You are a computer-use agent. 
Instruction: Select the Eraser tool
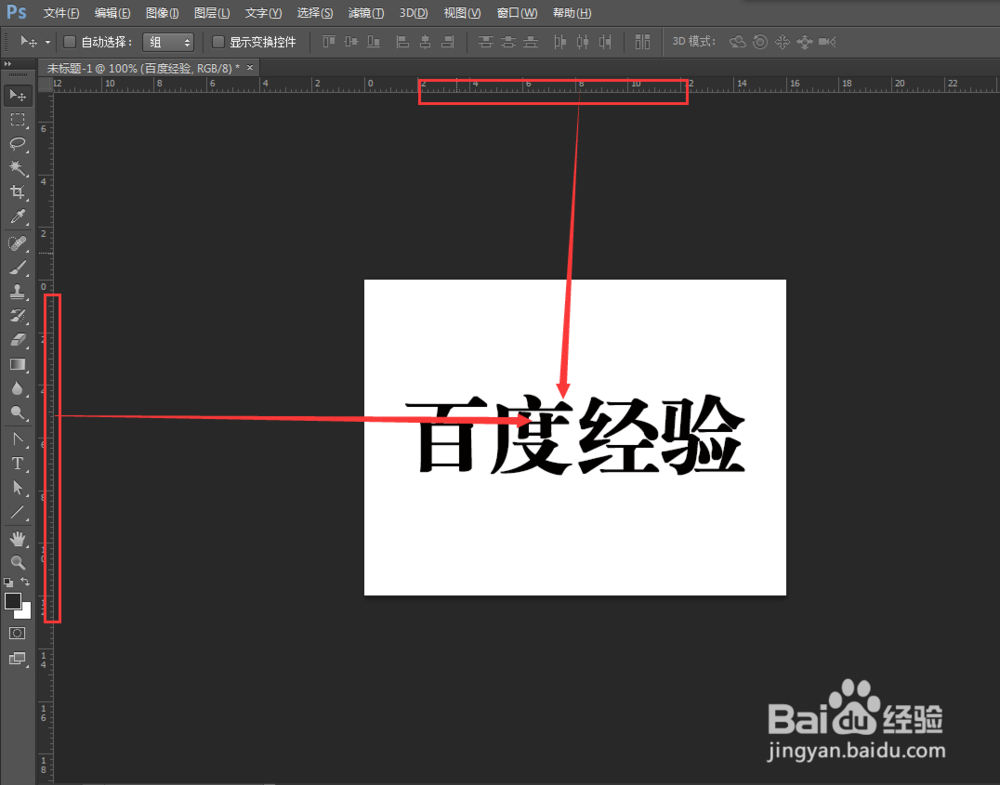[17, 340]
